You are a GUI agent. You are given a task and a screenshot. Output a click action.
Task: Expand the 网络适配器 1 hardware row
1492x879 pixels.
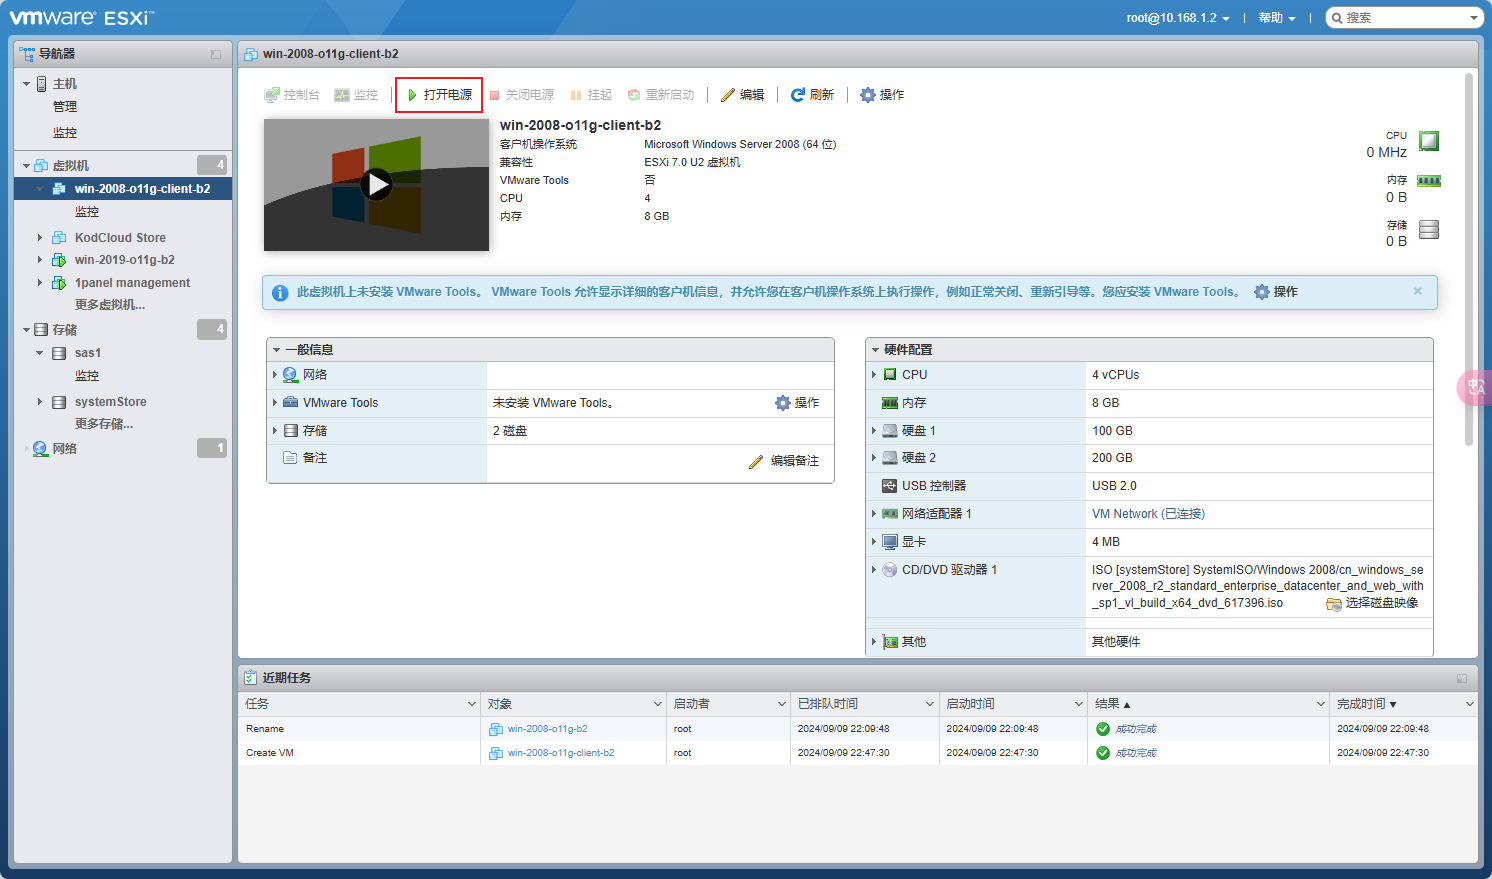[873, 514]
